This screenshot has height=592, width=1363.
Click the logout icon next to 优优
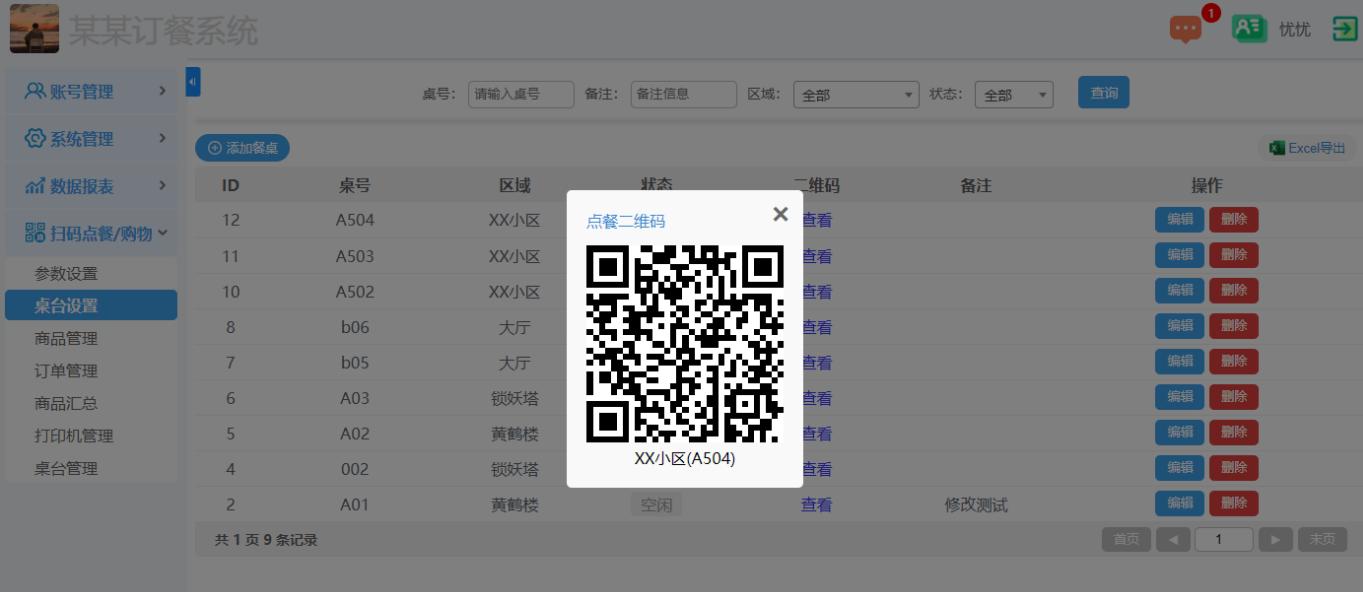(1345, 28)
